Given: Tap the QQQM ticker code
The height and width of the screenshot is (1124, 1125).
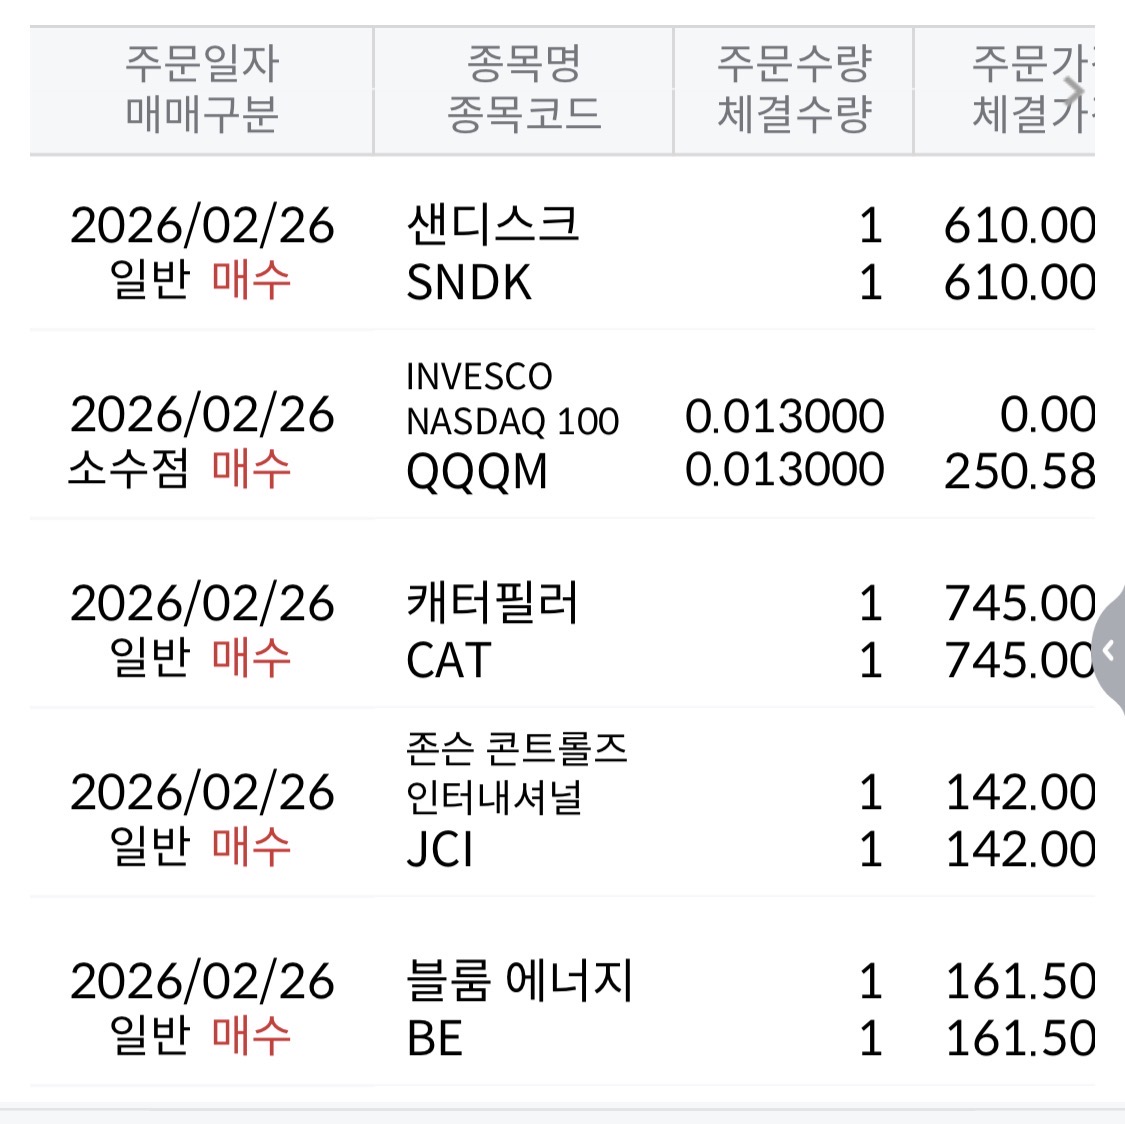Looking at the screenshot, I should pyautogui.click(x=477, y=471).
